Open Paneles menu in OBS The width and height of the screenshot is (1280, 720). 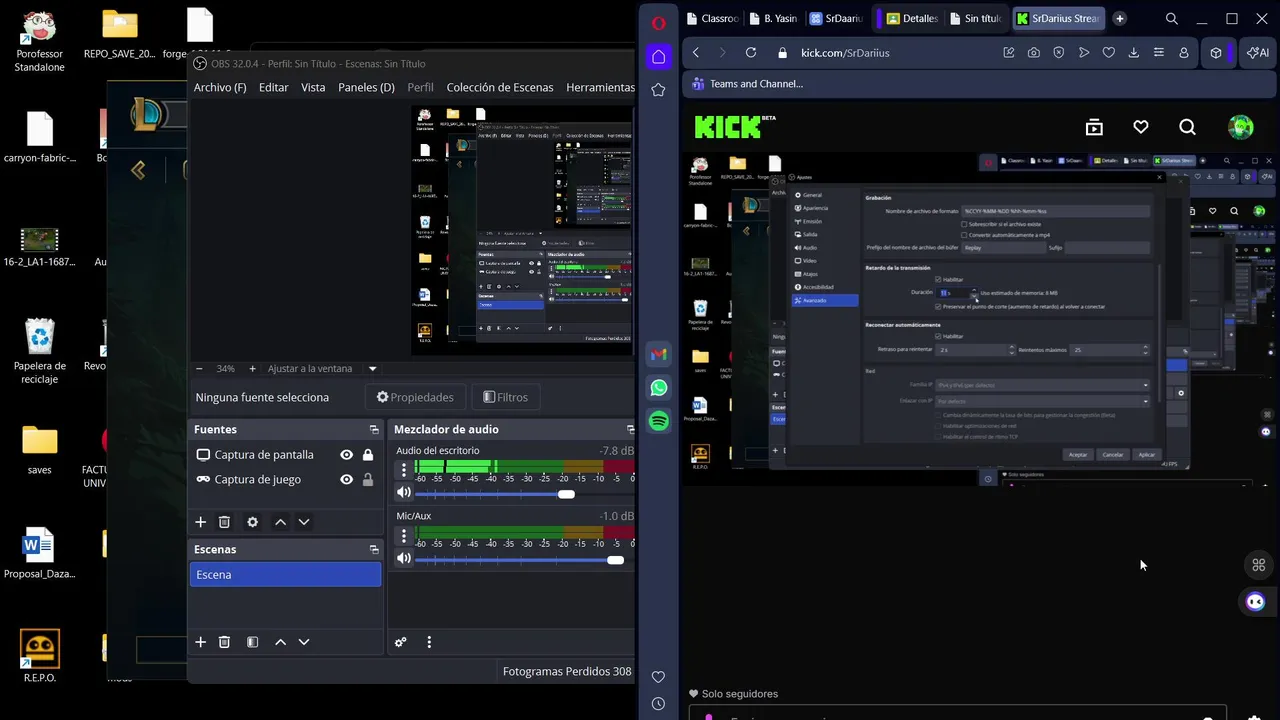366,87
